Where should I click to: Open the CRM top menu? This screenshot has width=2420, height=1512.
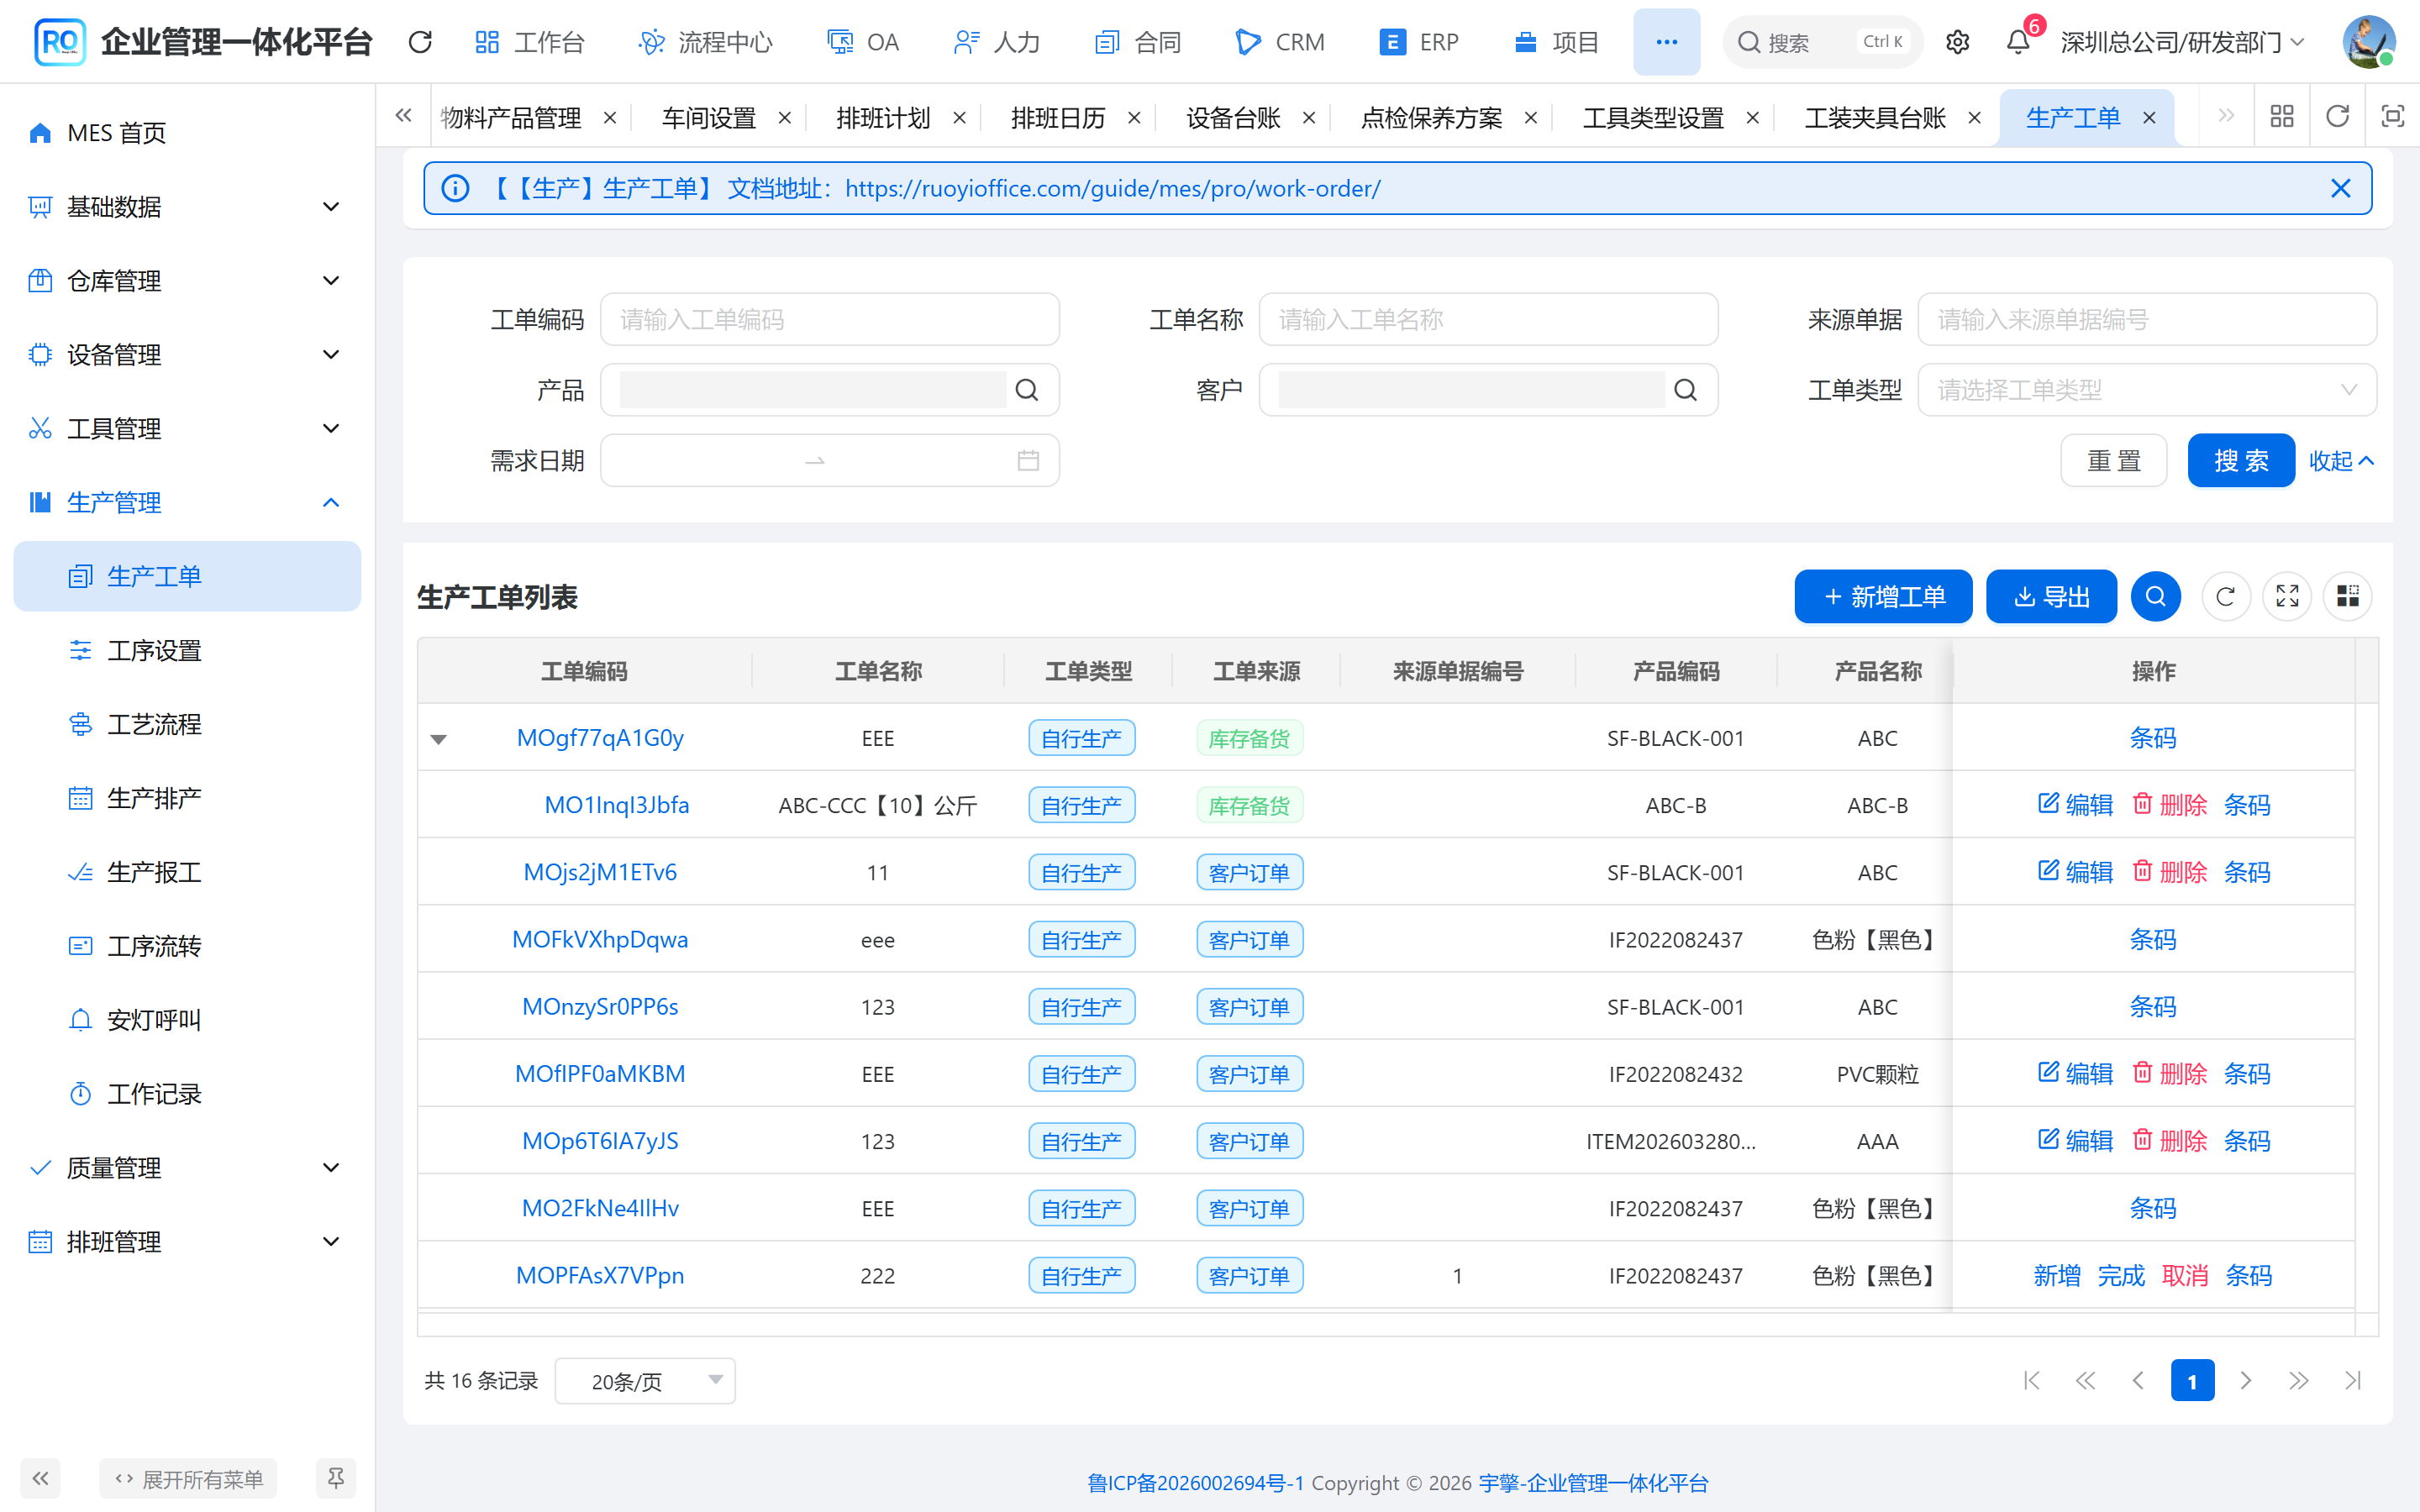(x=1280, y=42)
